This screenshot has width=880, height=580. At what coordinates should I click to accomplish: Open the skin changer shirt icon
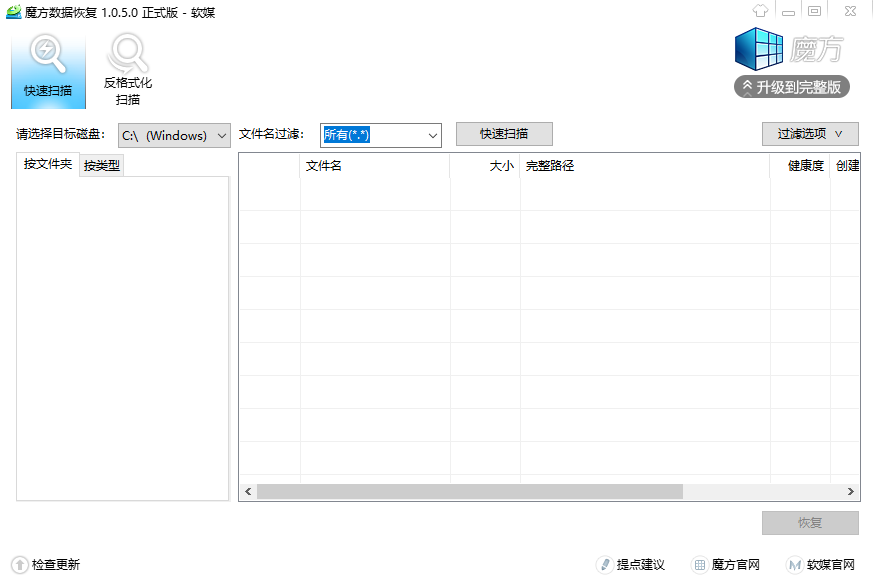coord(759,11)
